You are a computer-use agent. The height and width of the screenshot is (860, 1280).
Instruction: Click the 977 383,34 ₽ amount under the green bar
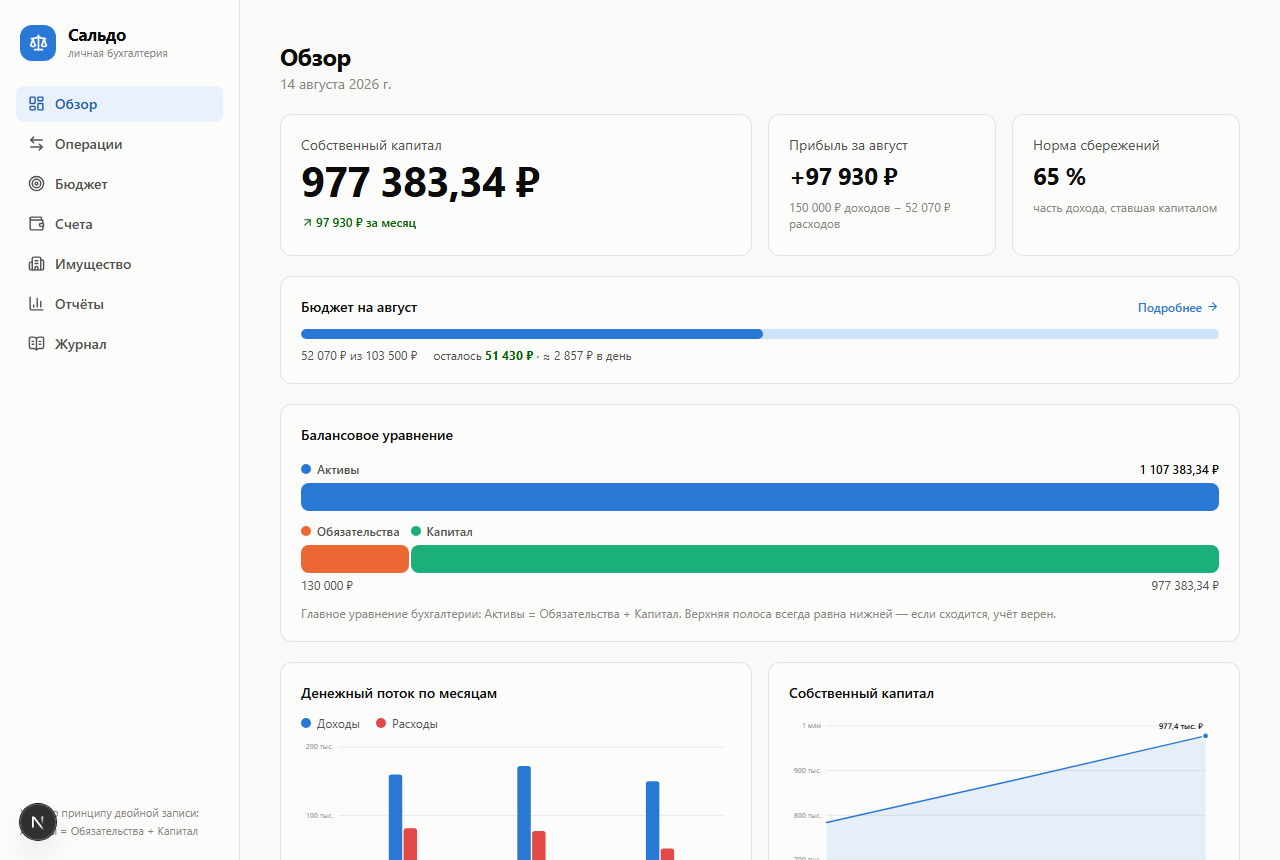(1185, 586)
